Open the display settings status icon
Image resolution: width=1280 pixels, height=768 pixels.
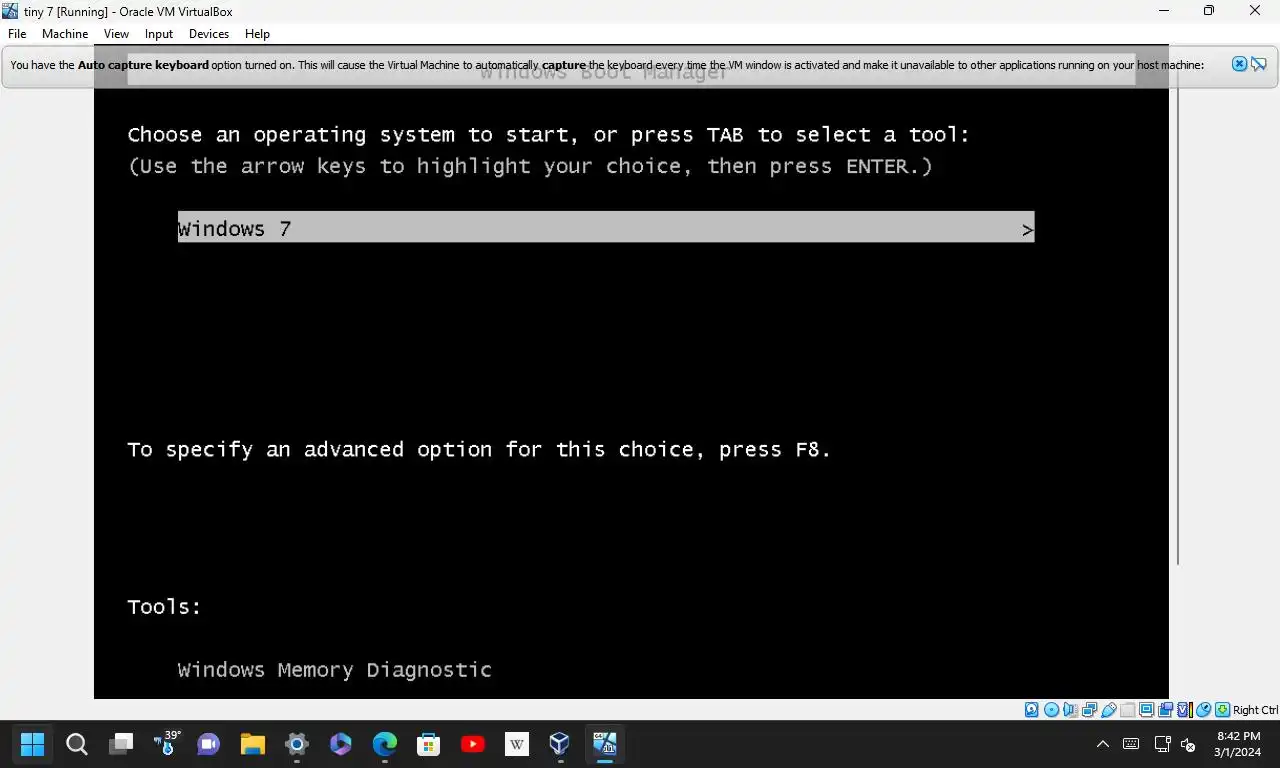pos(1147,710)
